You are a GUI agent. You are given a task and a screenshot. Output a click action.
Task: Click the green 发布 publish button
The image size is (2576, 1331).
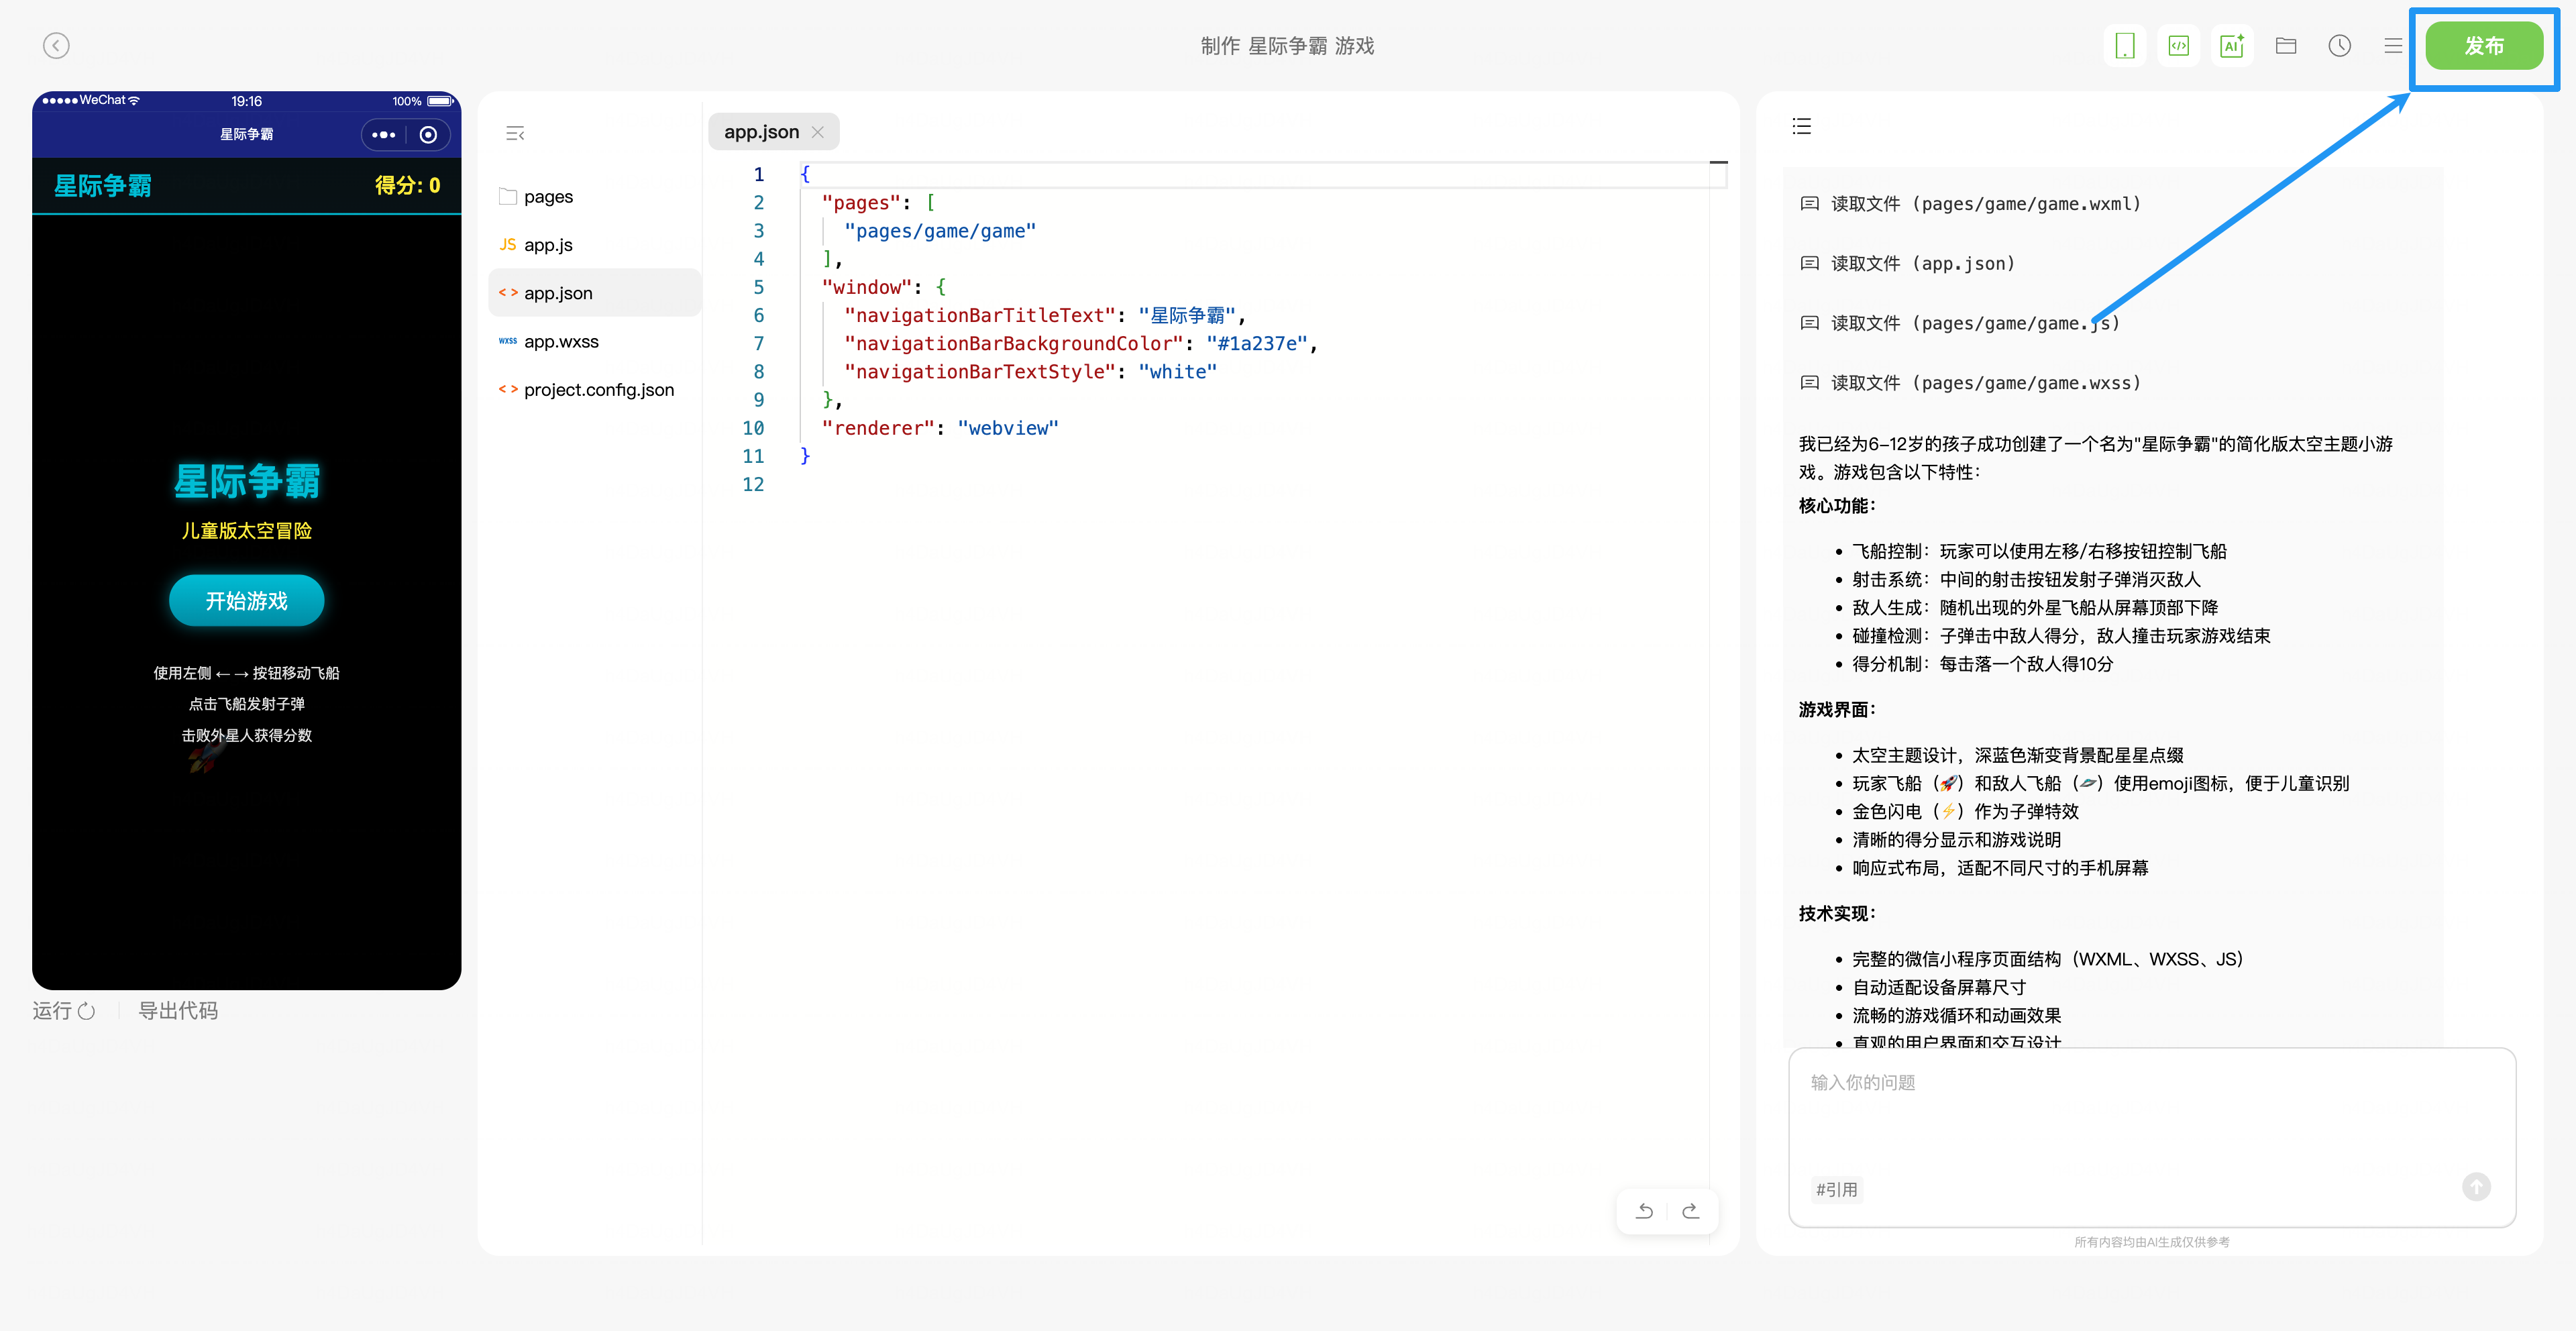pyautogui.click(x=2483, y=46)
